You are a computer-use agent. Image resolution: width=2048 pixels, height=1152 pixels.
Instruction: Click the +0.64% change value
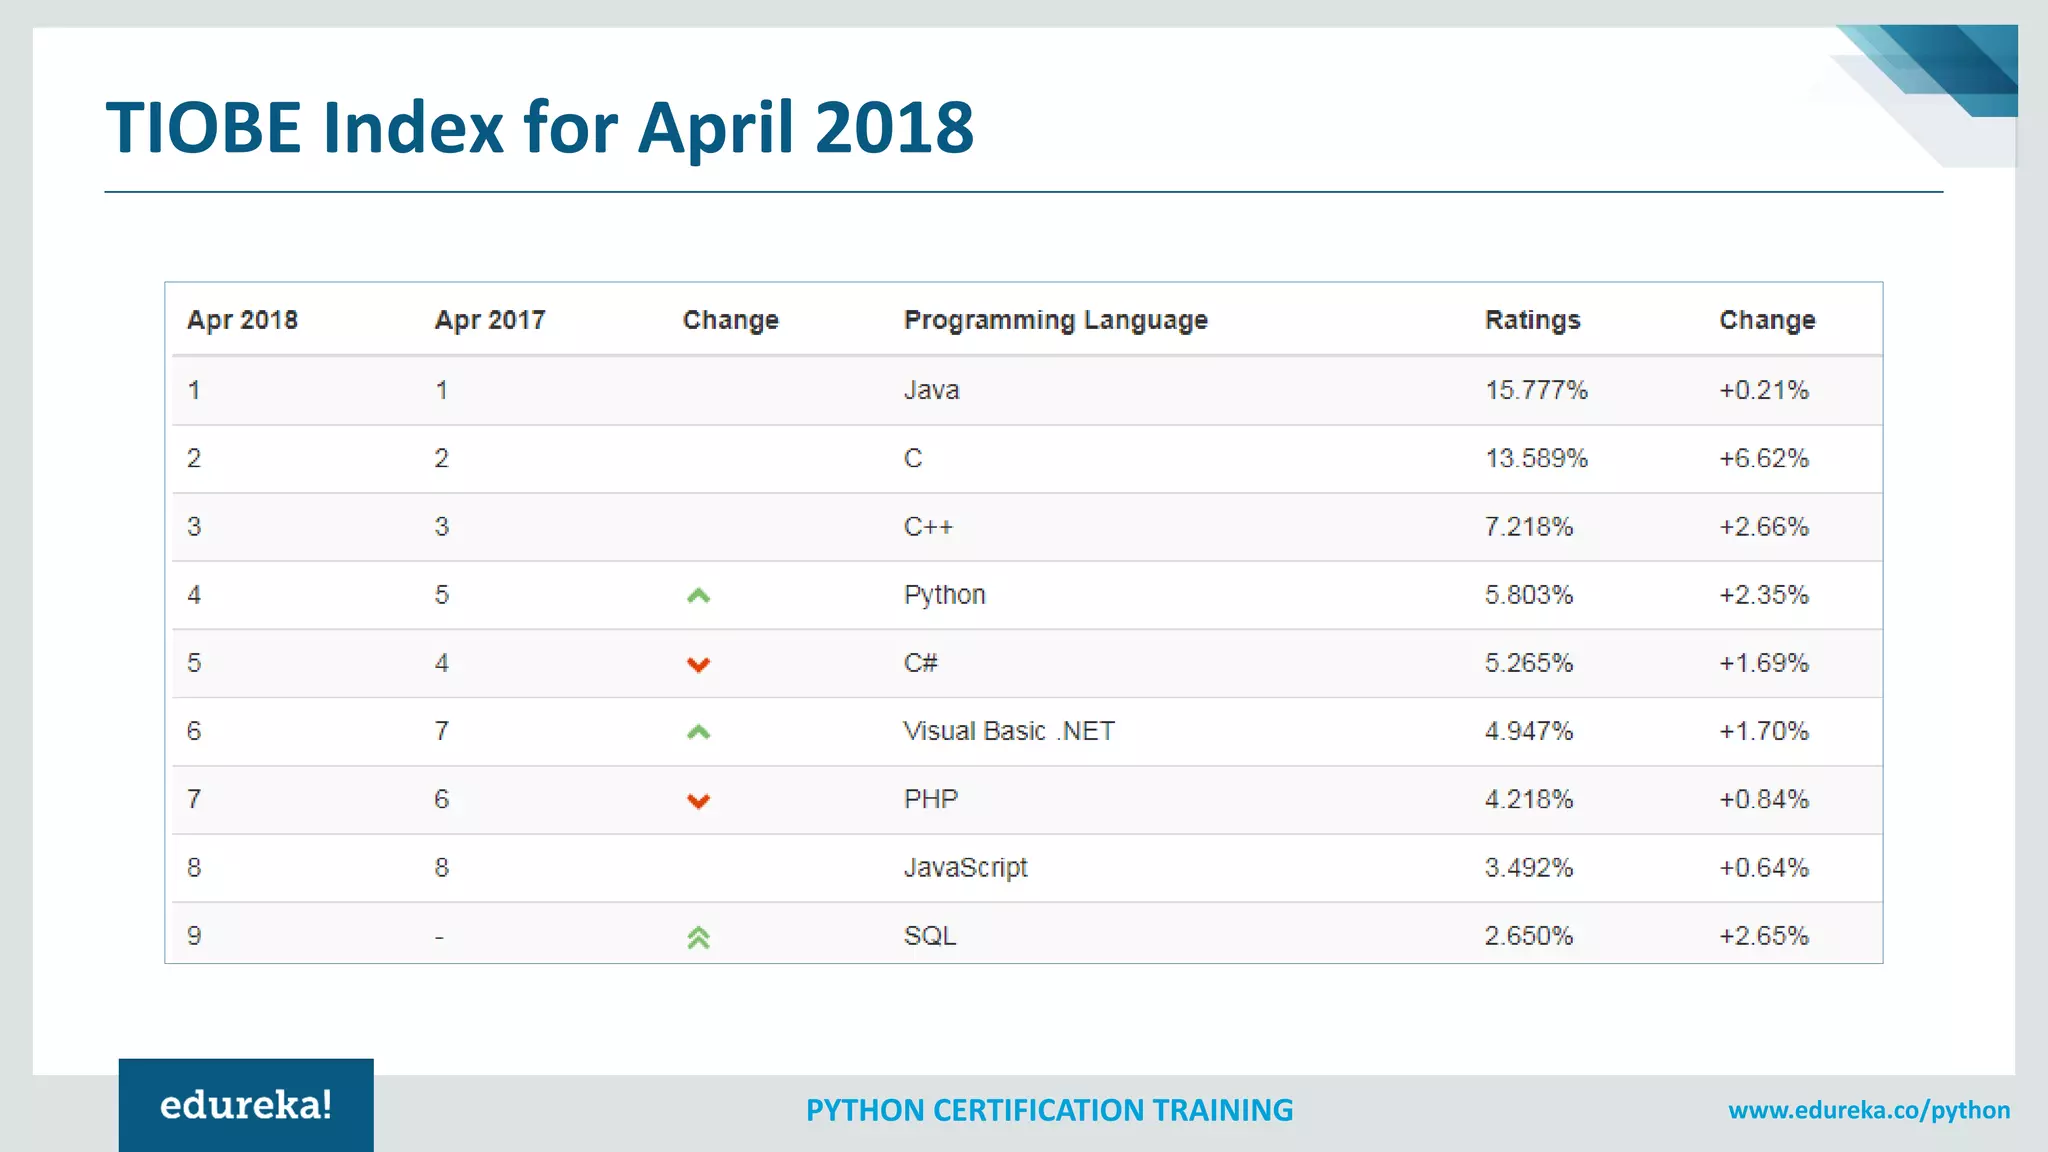(x=1764, y=868)
